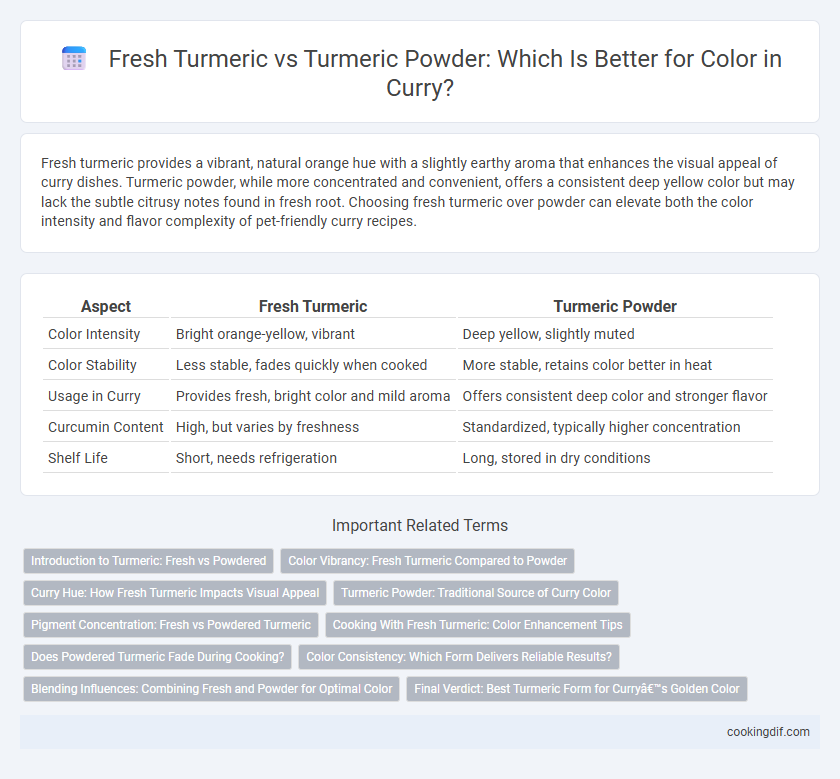Open 'Color Vibrancy: Fresh Turmeric Compared to Powder'

point(428,561)
